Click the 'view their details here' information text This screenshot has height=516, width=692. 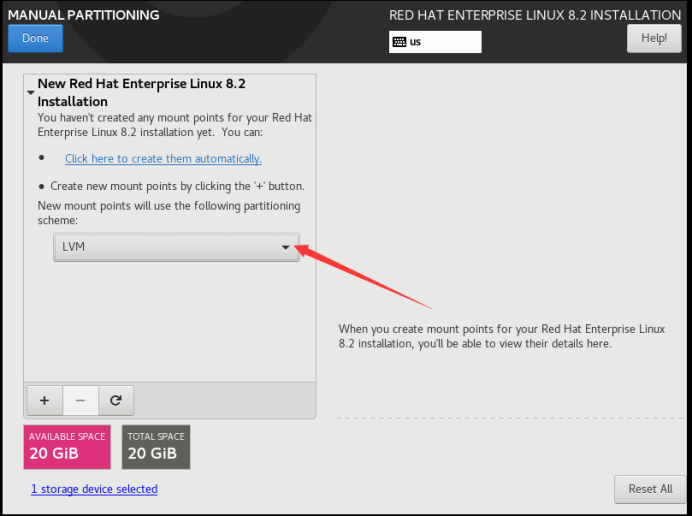tap(501, 336)
